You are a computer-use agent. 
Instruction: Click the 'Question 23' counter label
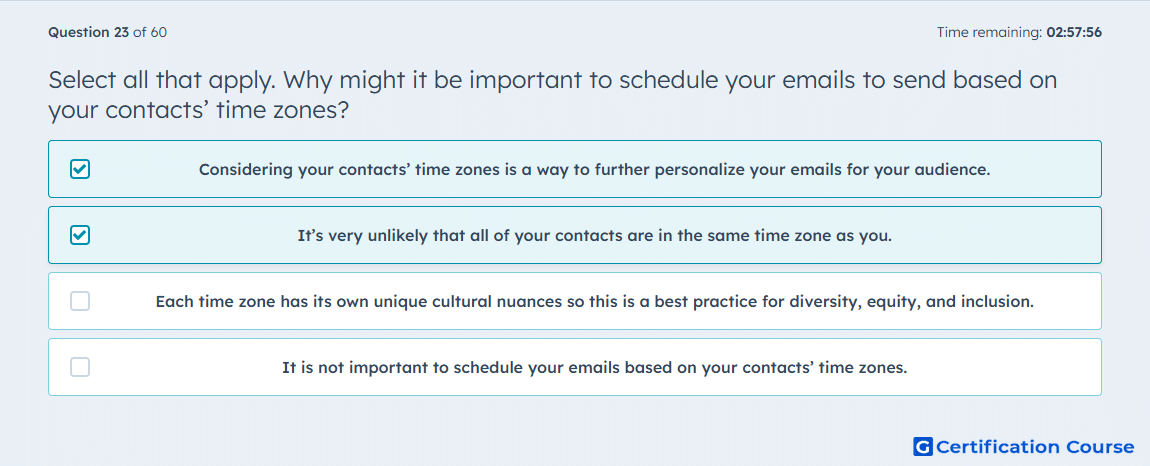pyautogui.click(x=89, y=32)
